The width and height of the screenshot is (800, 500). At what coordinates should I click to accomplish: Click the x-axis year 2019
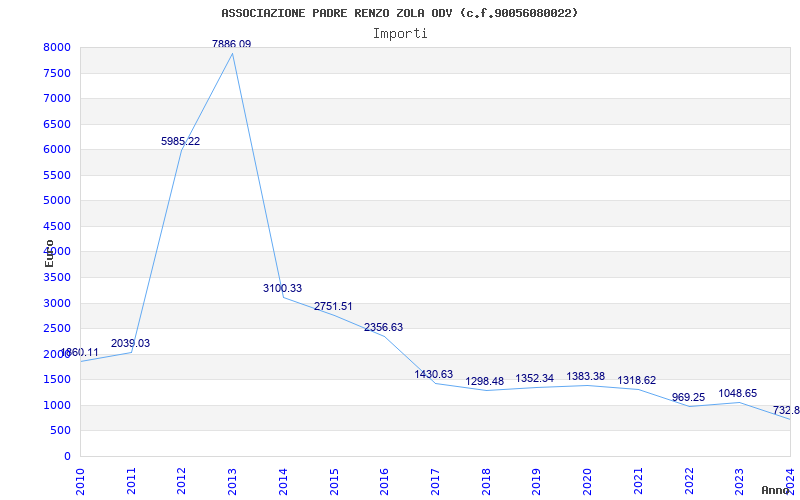click(536, 482)
